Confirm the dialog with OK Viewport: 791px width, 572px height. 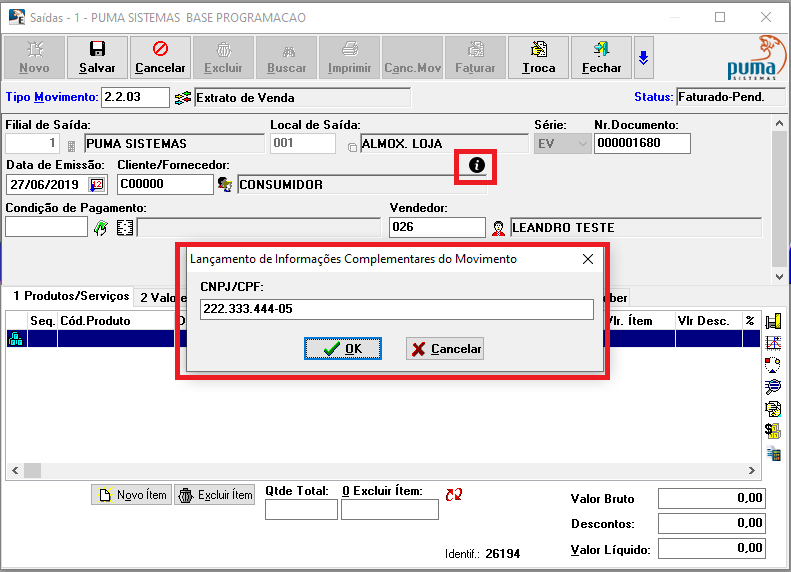point(343,349)
